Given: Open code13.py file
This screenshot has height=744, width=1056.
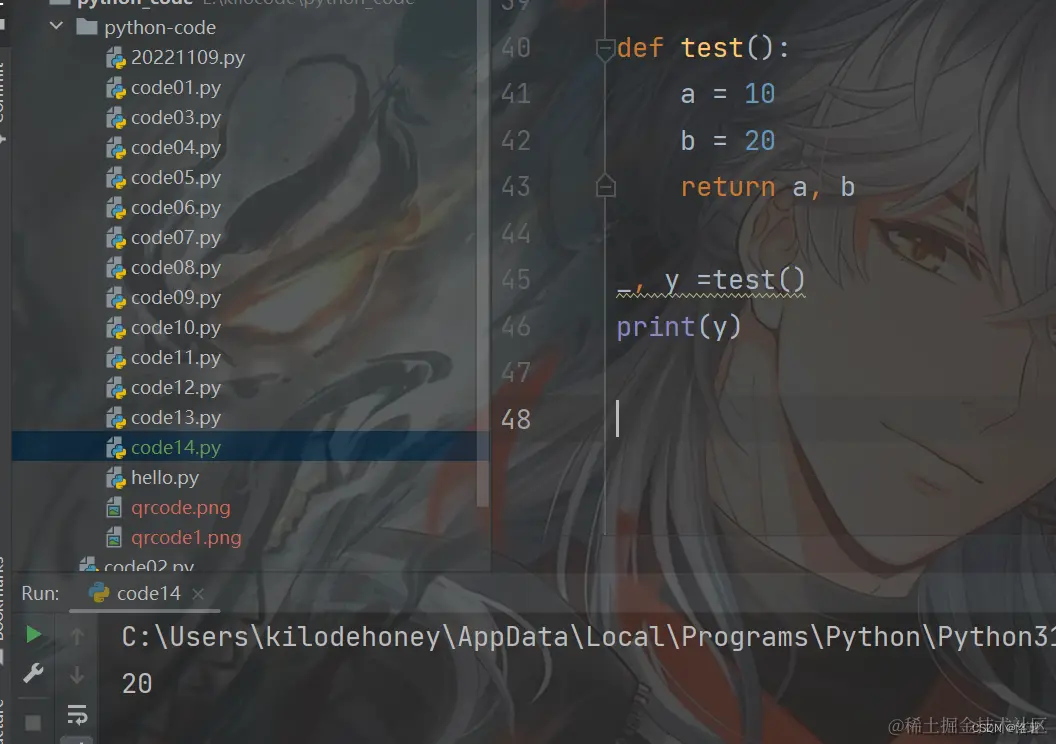Looking at the screenshot, I should pos(176,417).
